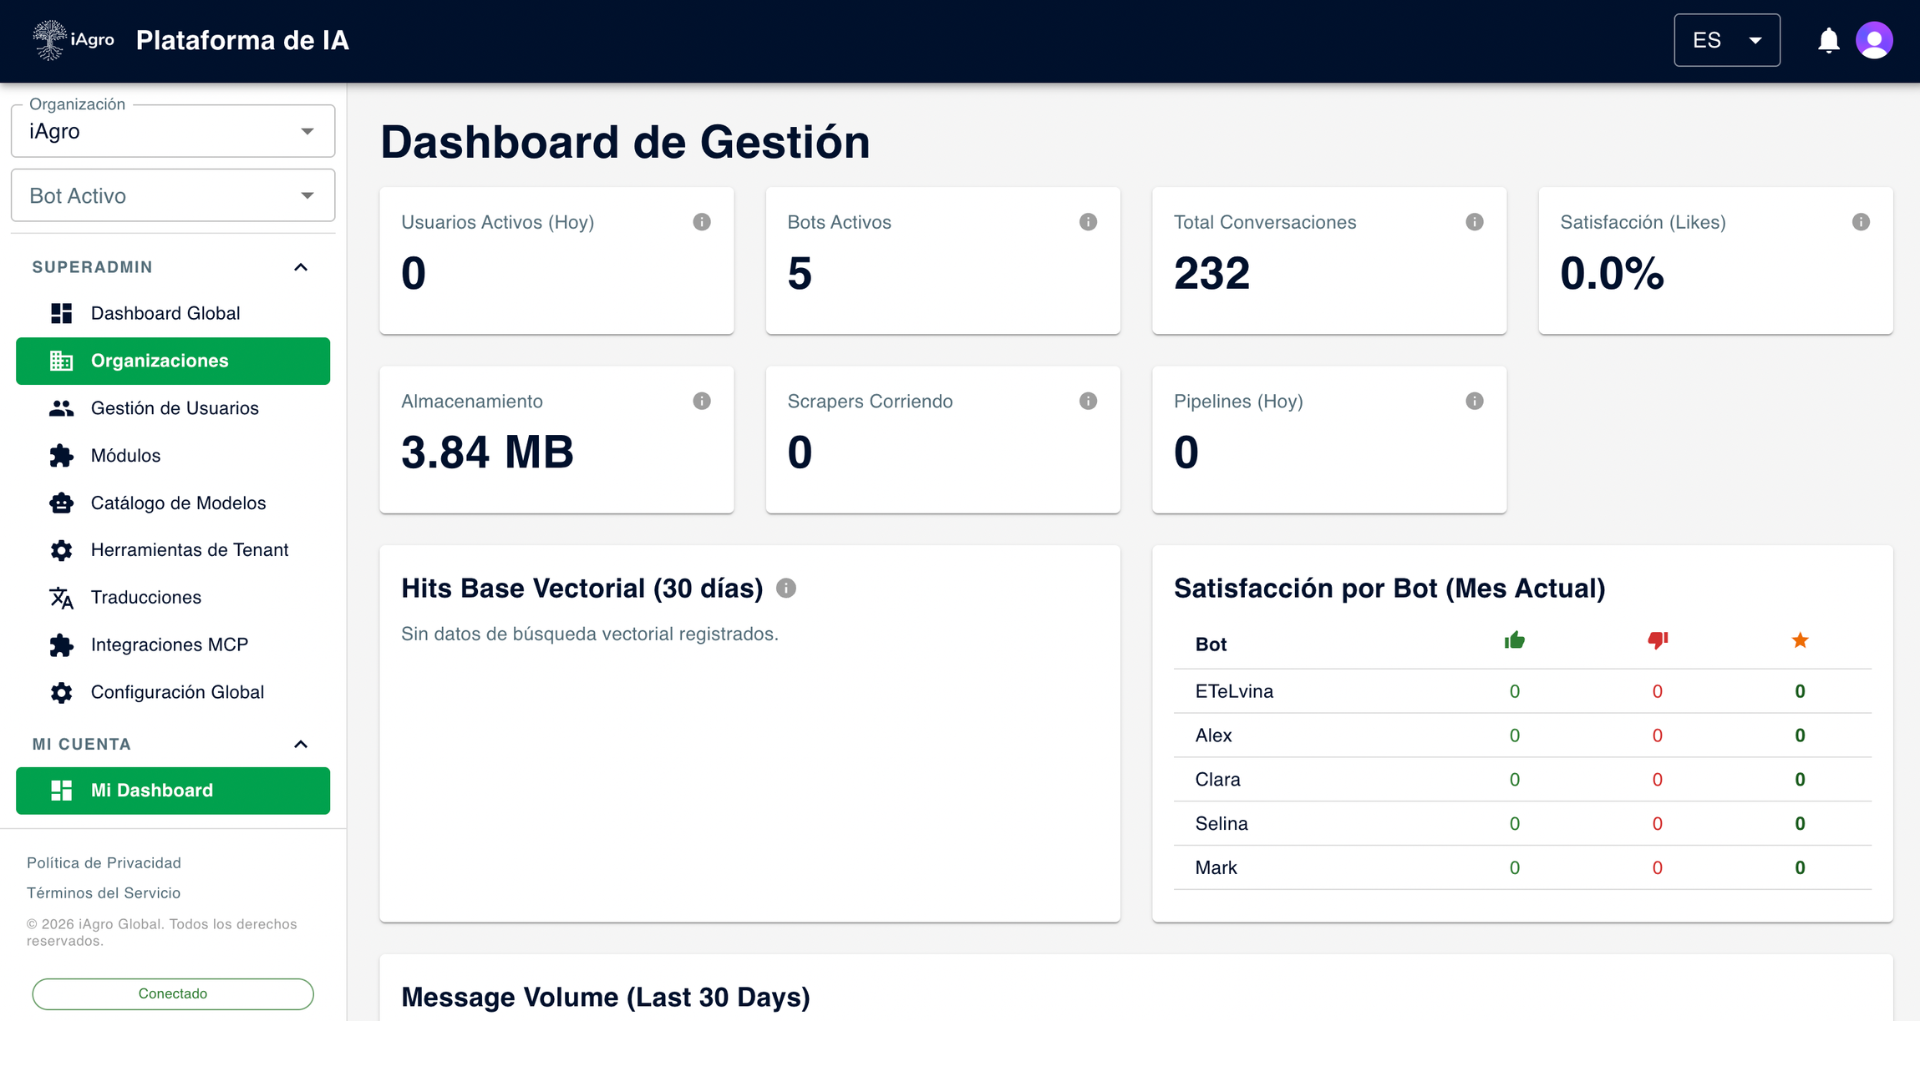Click the Conectado status button

[x=172, y=994]
